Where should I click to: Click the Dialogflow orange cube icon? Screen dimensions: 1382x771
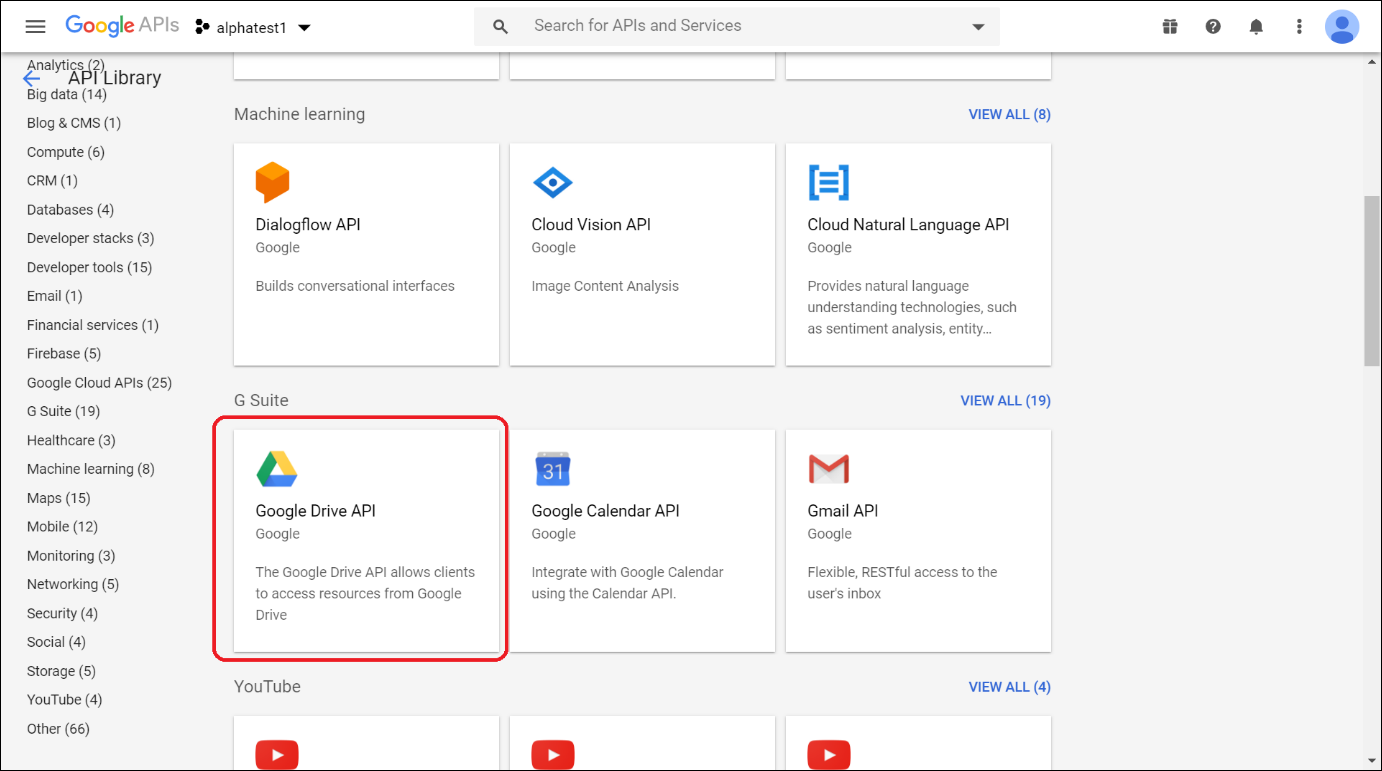coord(272,183)
